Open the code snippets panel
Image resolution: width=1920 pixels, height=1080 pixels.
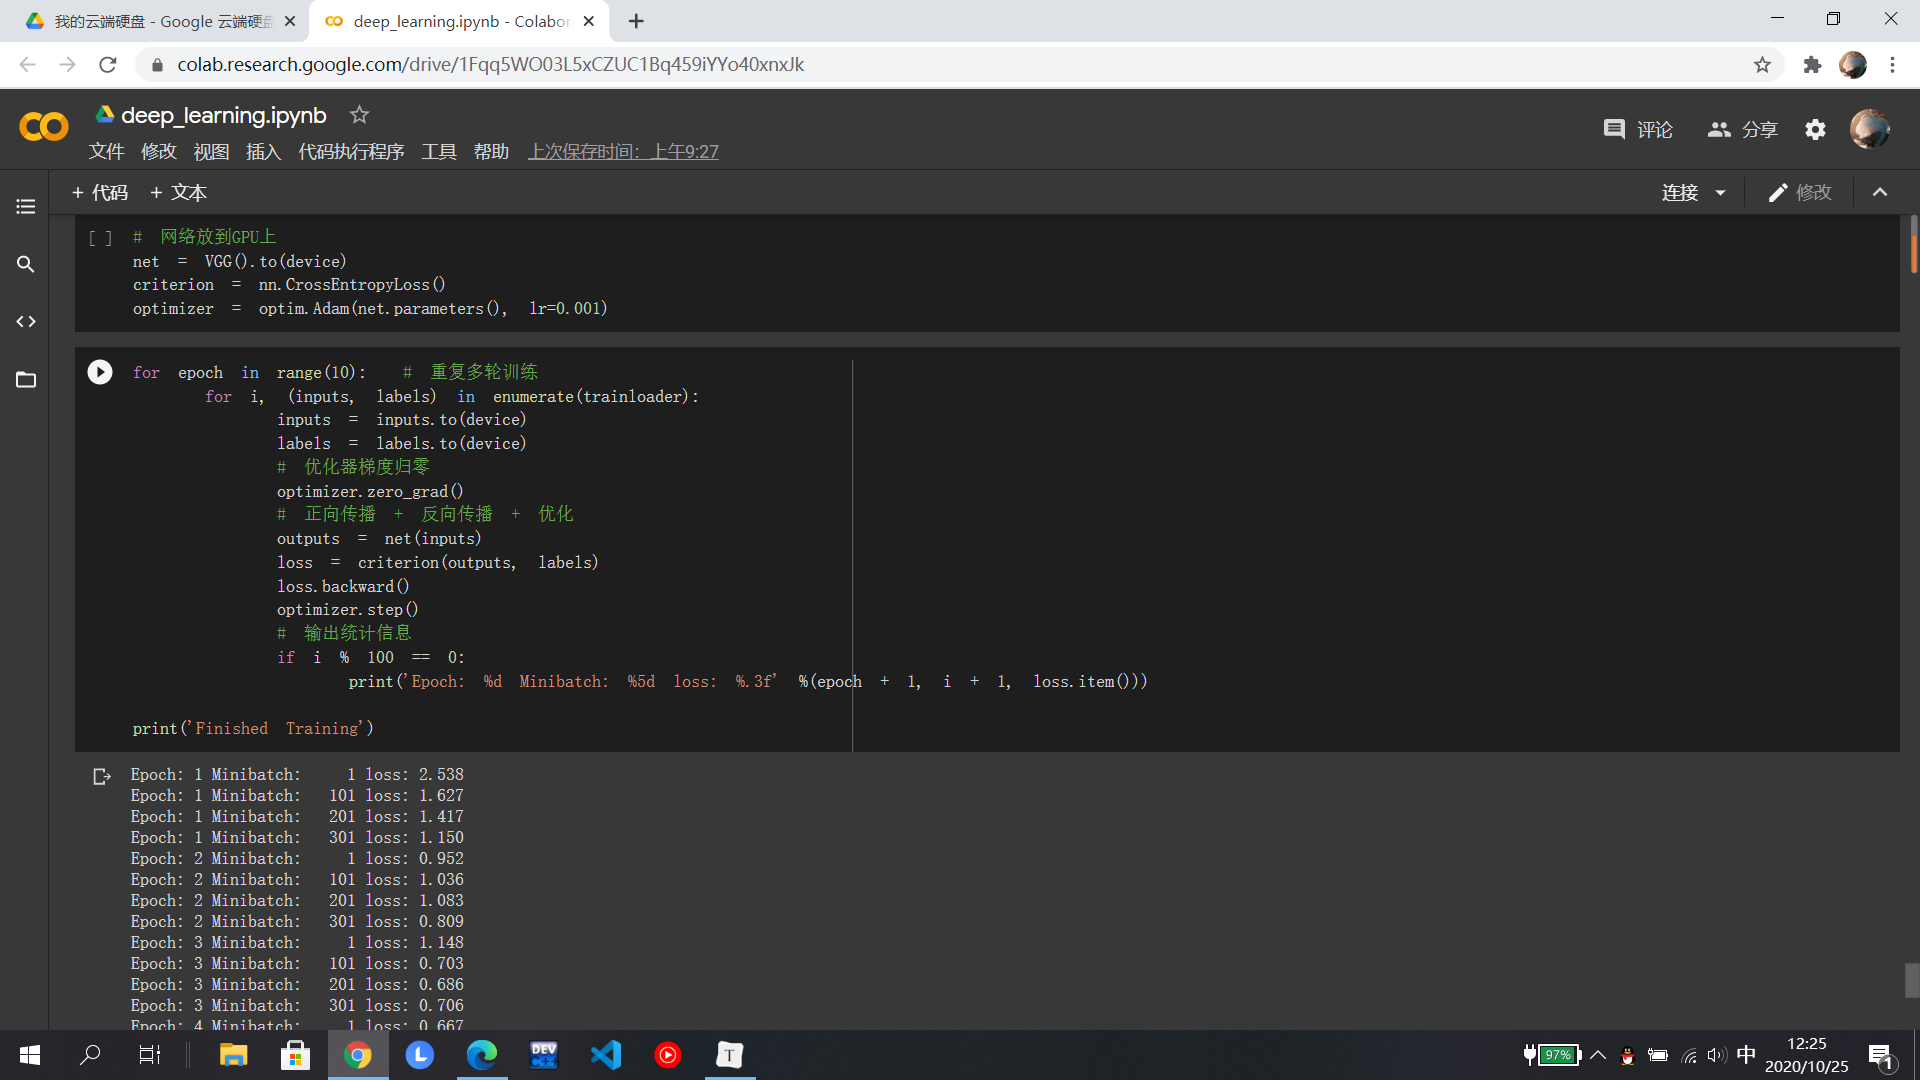pyautogui.click(x=26, y=322)
